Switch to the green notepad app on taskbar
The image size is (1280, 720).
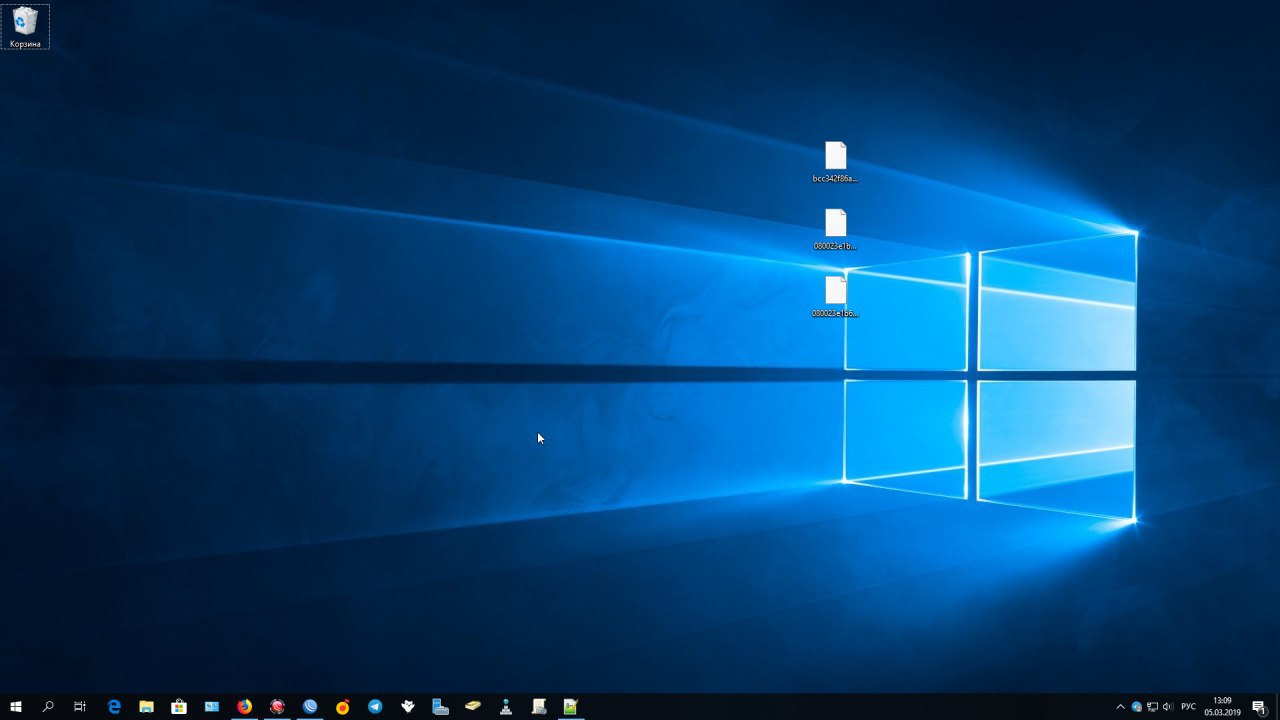coord(571,707)
